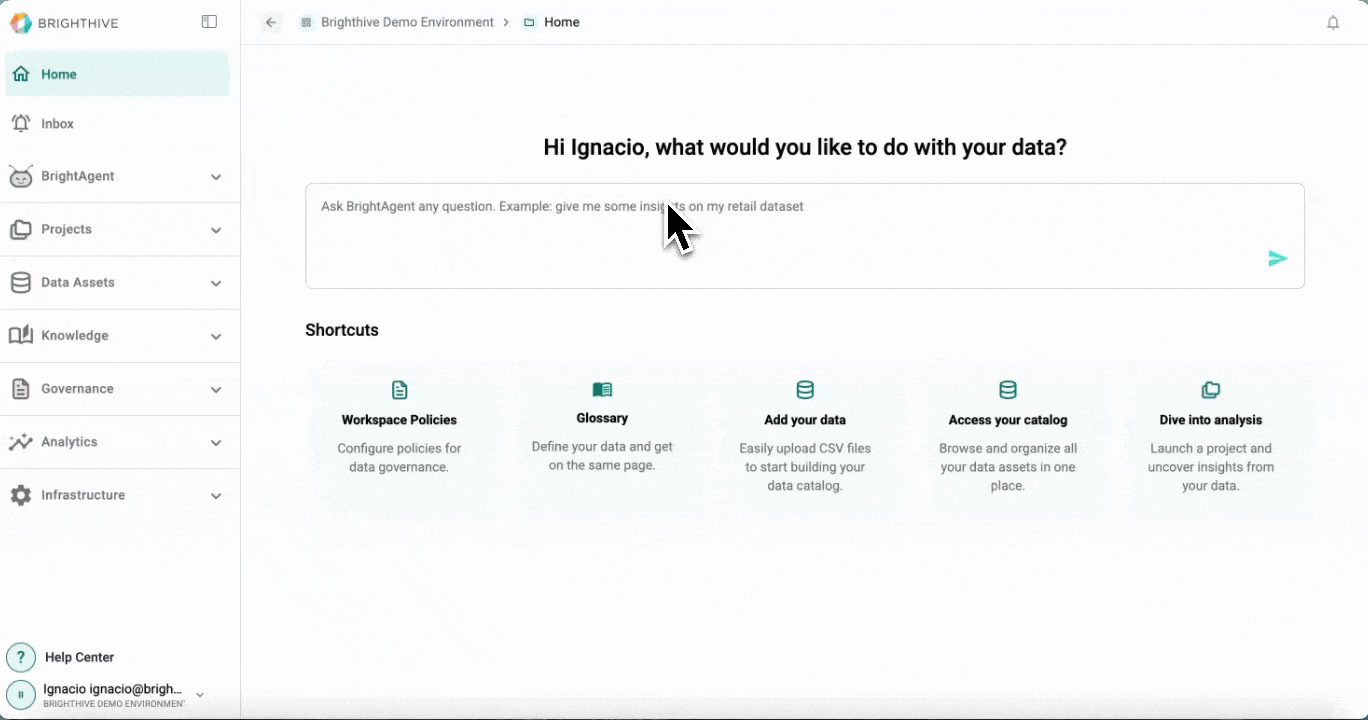Viewport: 1368px width, 720px height.
Task: Click the Home breadcrumb label
Action: tap(562, 22)
